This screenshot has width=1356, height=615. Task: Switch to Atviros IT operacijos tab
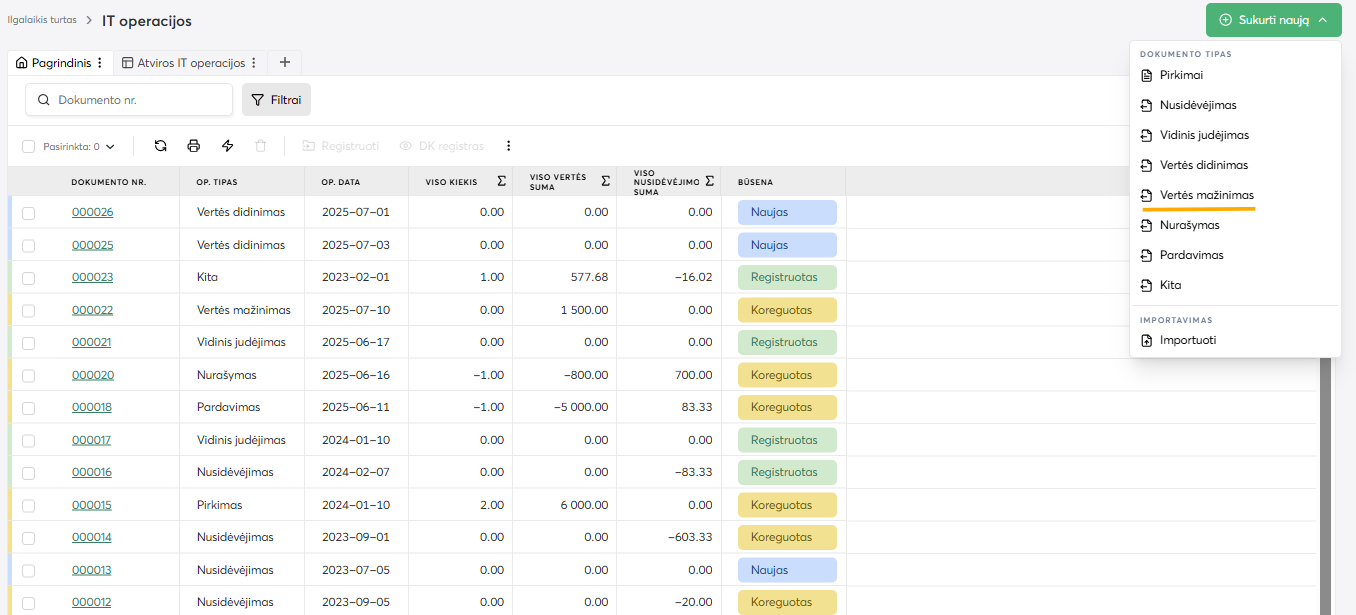point(190,63)
